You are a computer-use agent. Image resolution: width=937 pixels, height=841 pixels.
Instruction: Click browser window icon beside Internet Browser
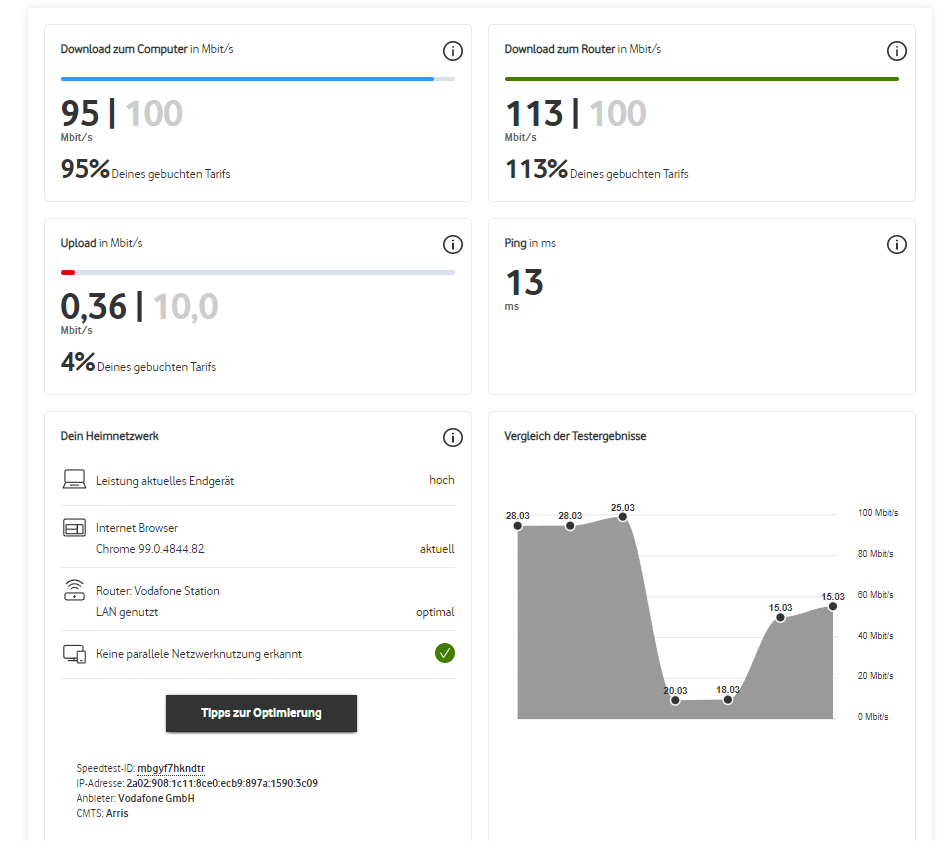tap(74, 528)
